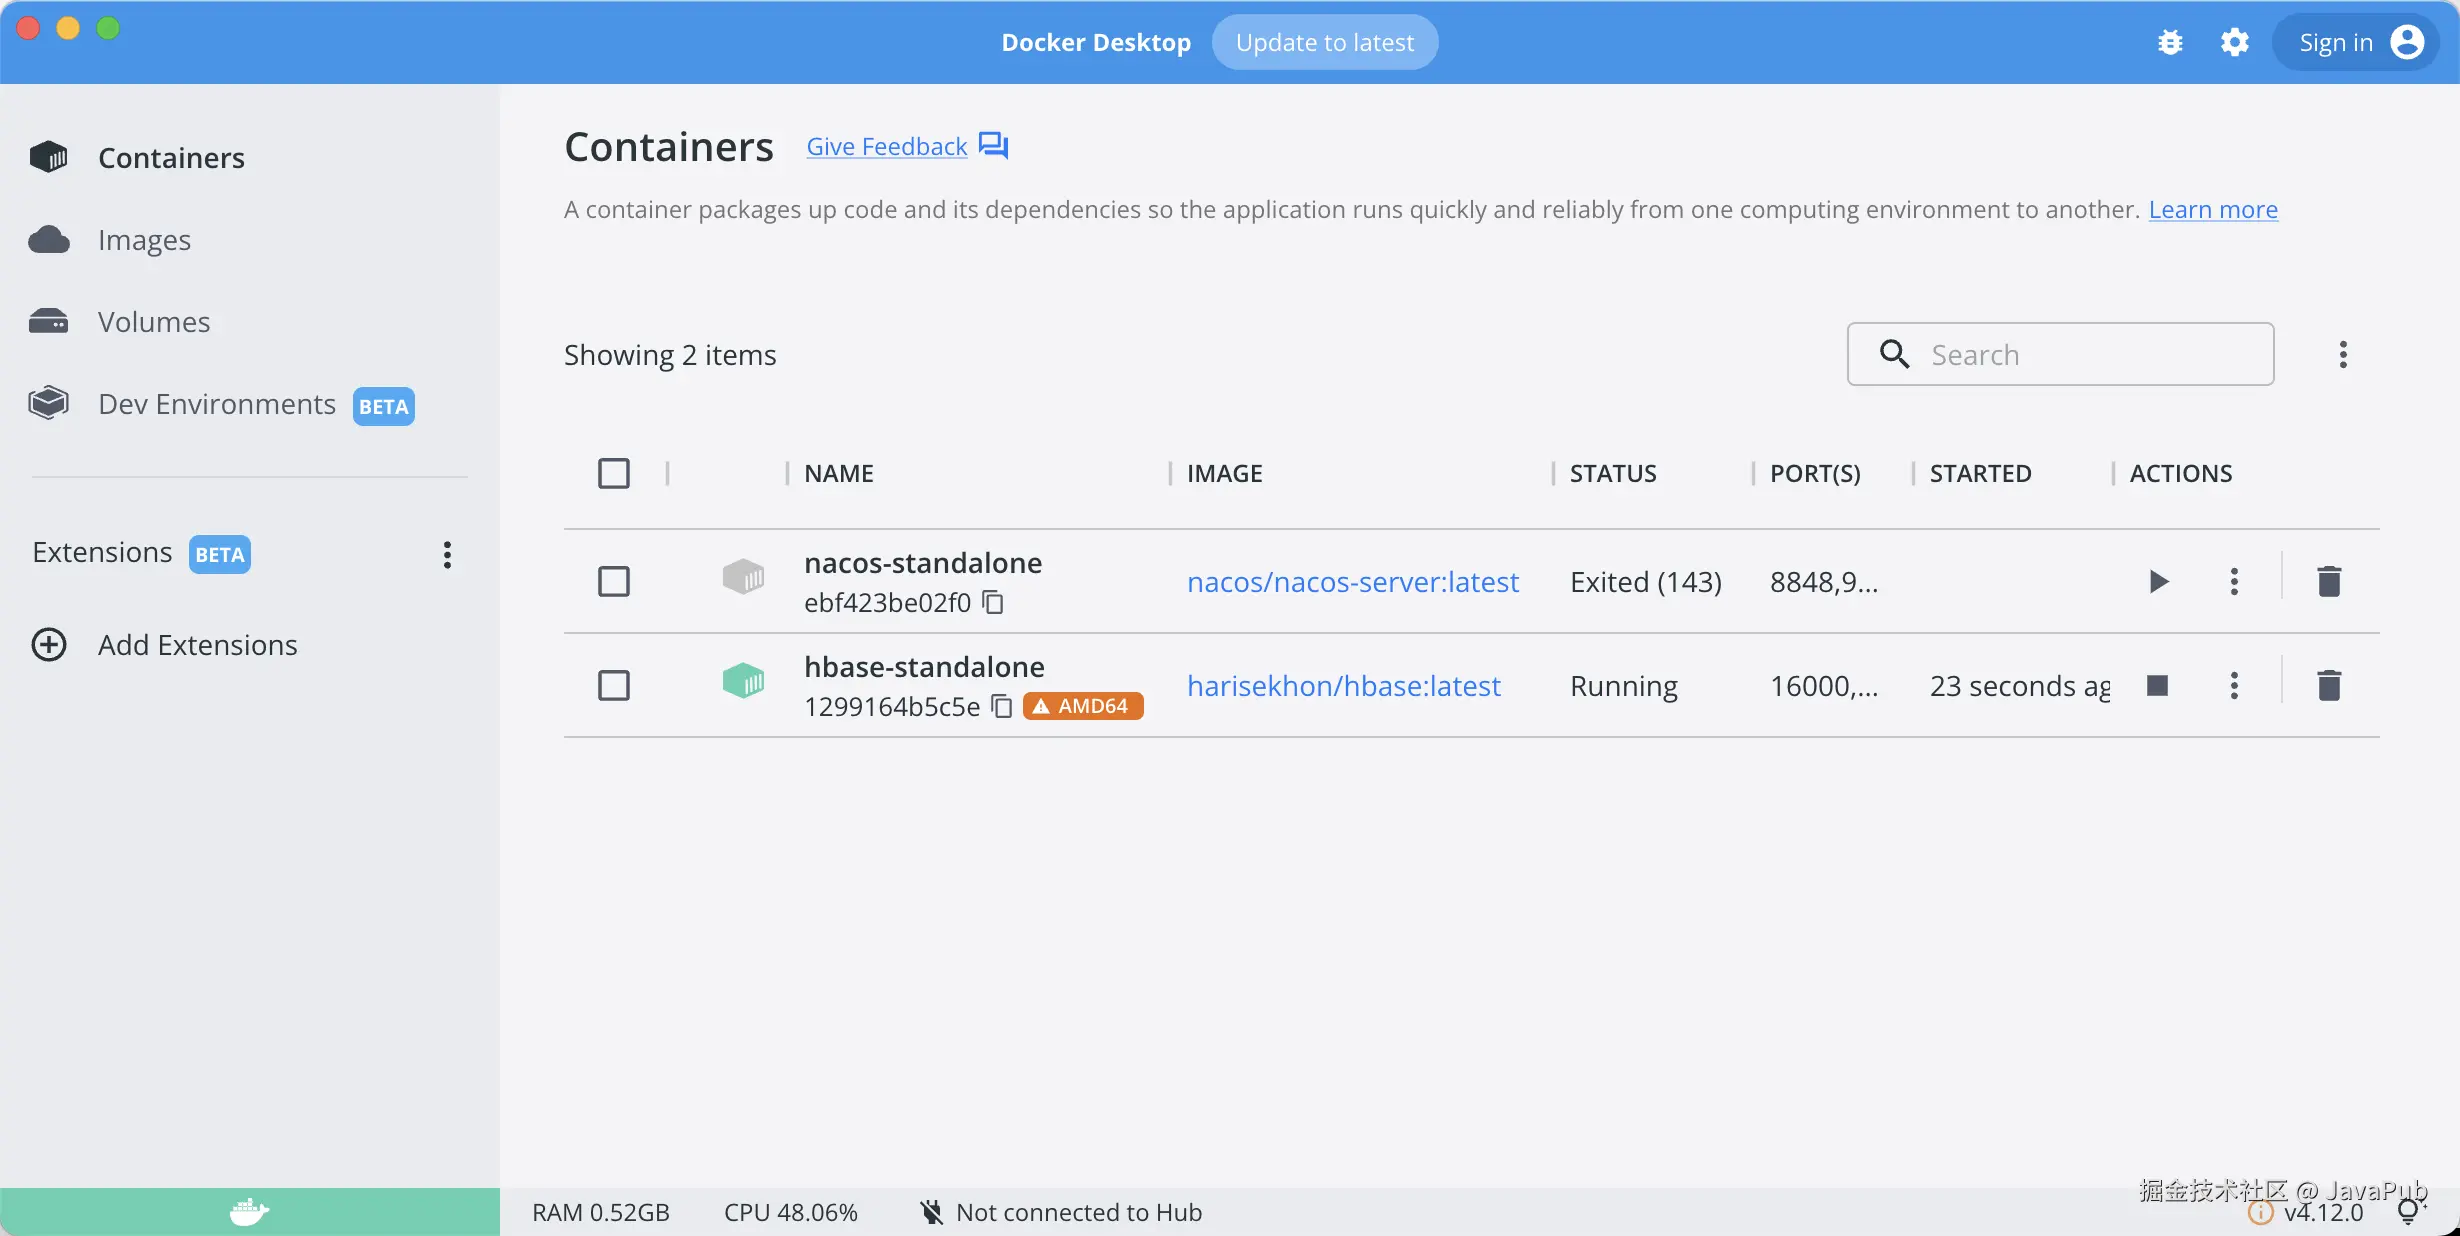This screenshot has width=2460, height=1236.
Task: Open more actions for hbase-standalone
Action: tap(2234, 685)
